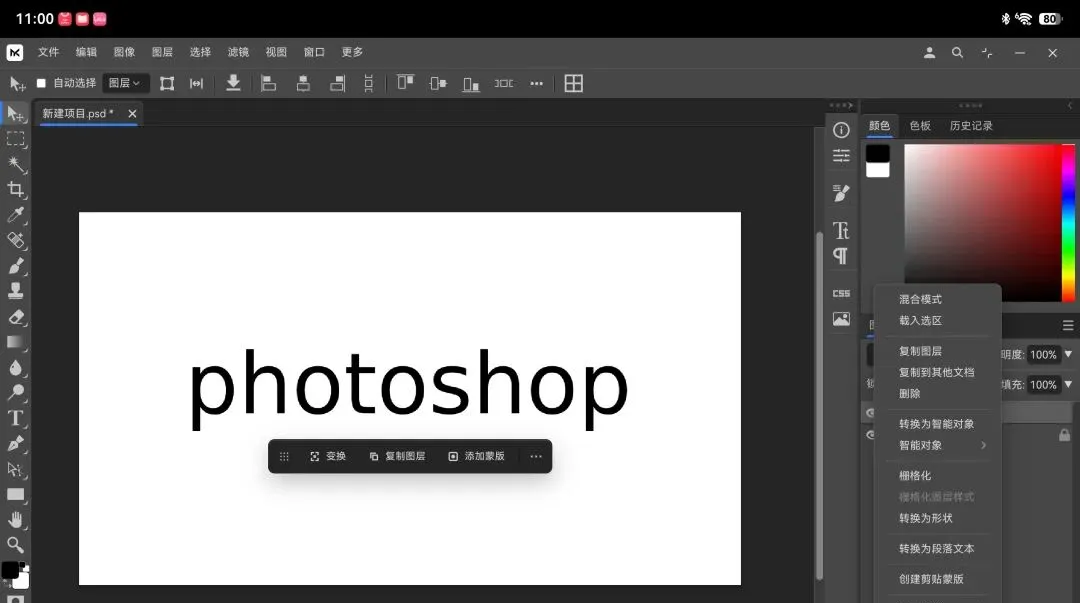Click the distribute horizontally icon

coord(504,83)
